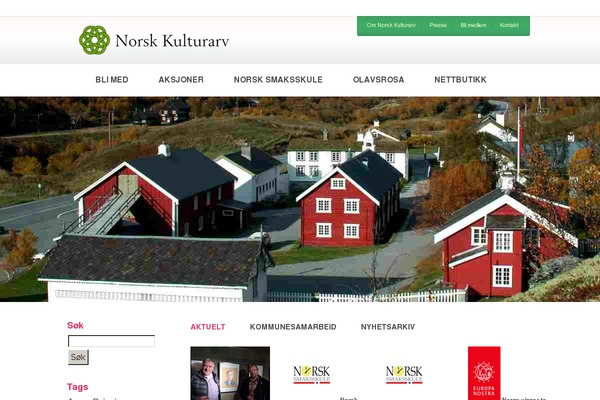Click the green Norsk Kulturarv knot logo
600x400 pixels.
point(94,40)
